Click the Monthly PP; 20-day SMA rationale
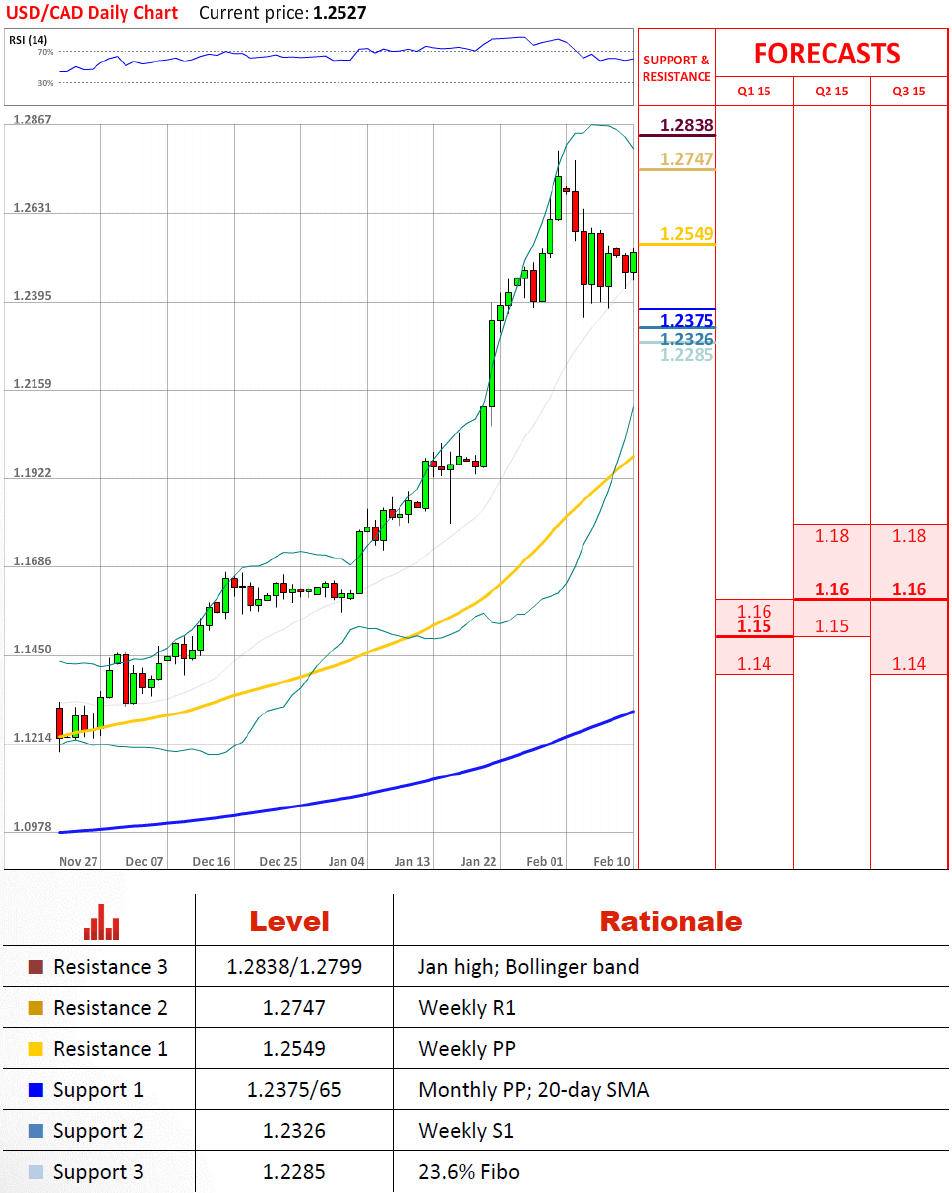952x1193 pixels. pyautogui.click(x=533, y=1090)
